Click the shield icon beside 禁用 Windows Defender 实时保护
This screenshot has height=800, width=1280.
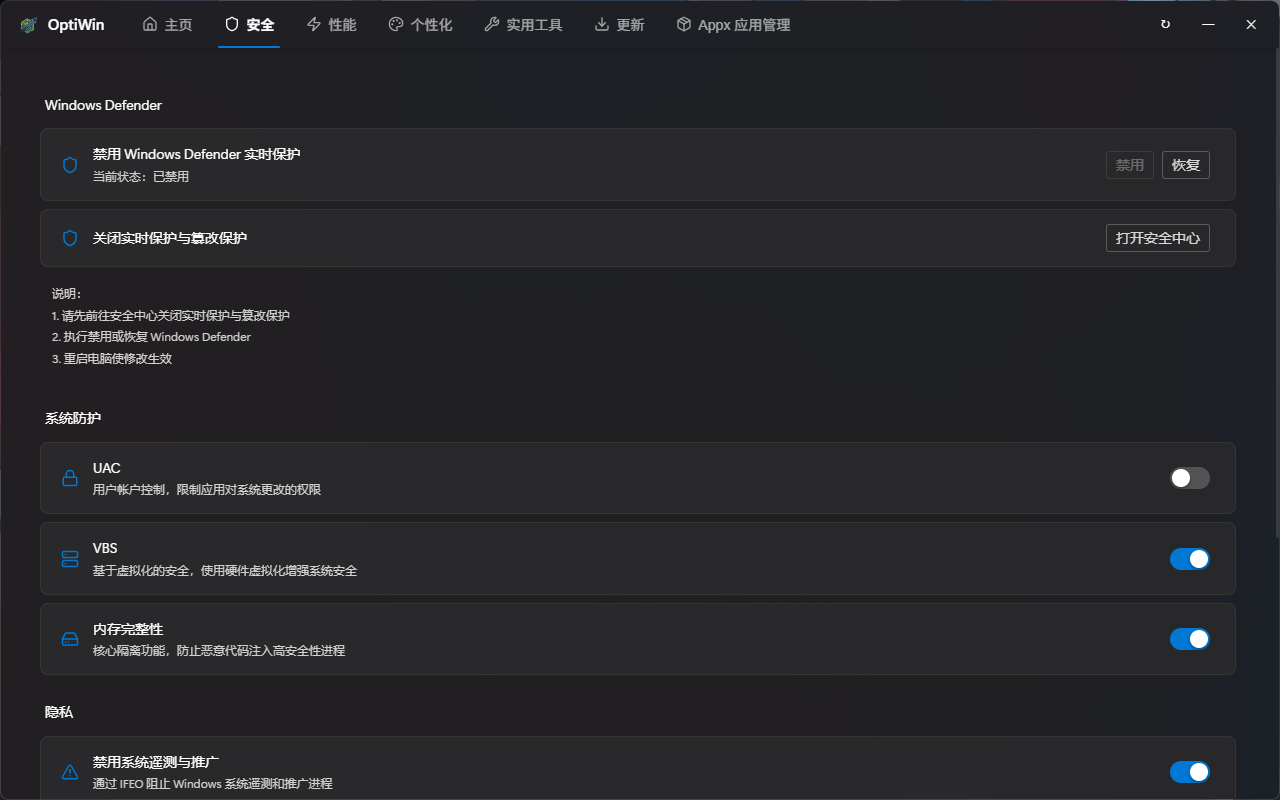click(70, 165)
